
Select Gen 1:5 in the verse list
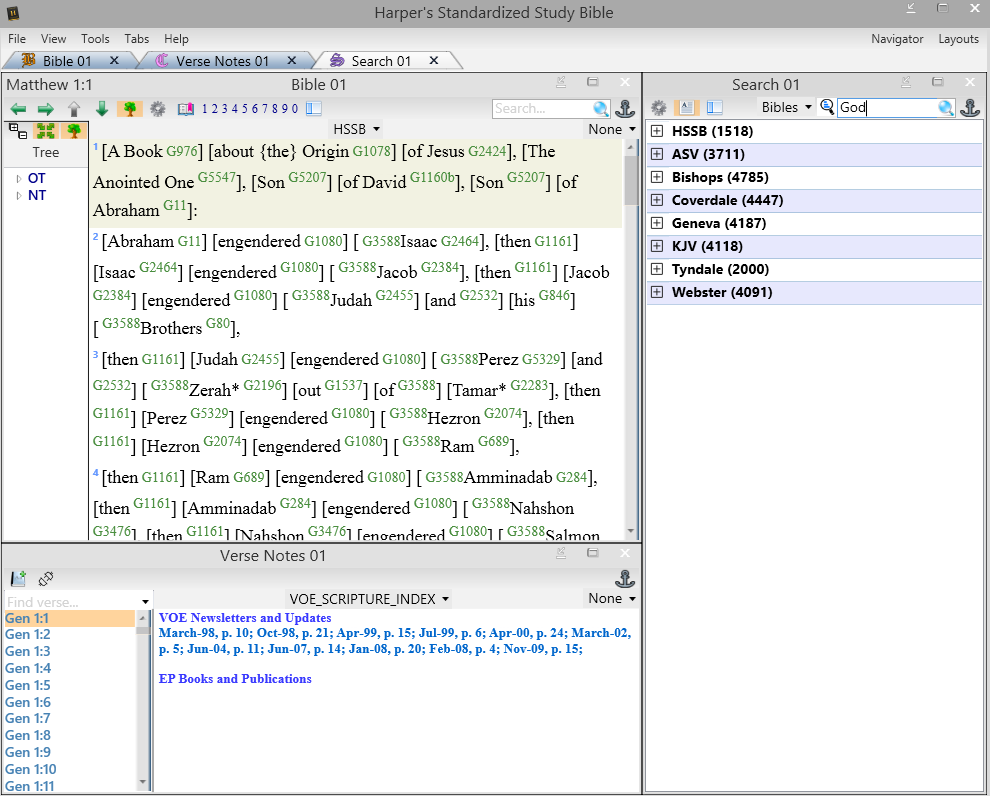point(28,685)
